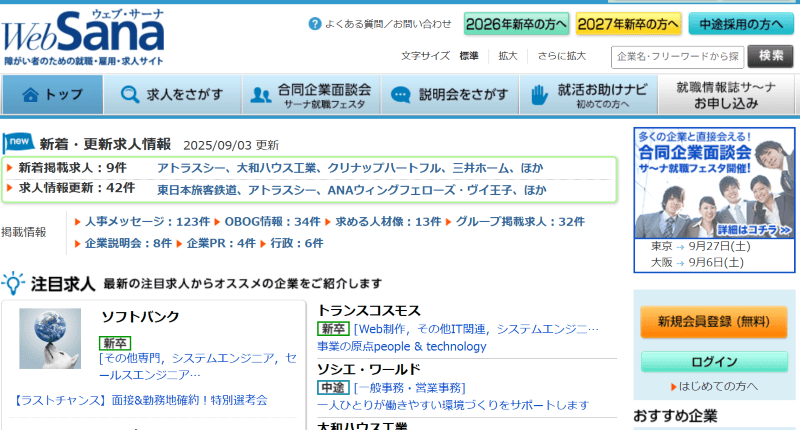The image size is (800, 430).
Task: Click the question mark help icon
Action: (314, 23)
